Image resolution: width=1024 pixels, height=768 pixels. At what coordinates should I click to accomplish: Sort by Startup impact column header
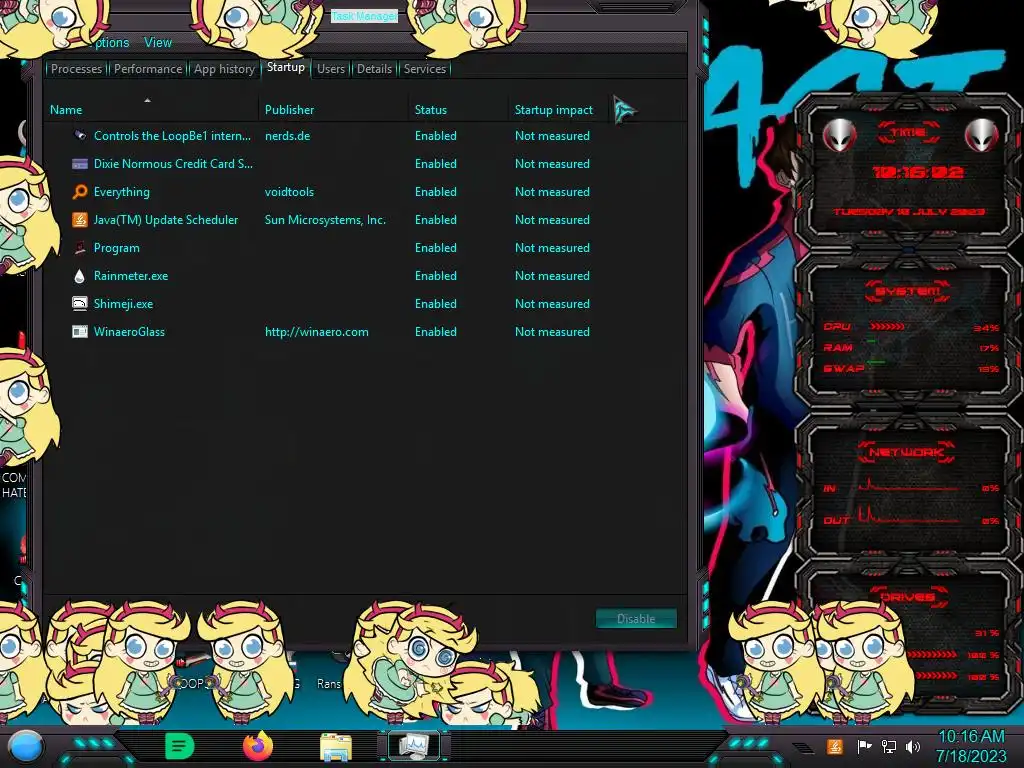click(559, 109)
